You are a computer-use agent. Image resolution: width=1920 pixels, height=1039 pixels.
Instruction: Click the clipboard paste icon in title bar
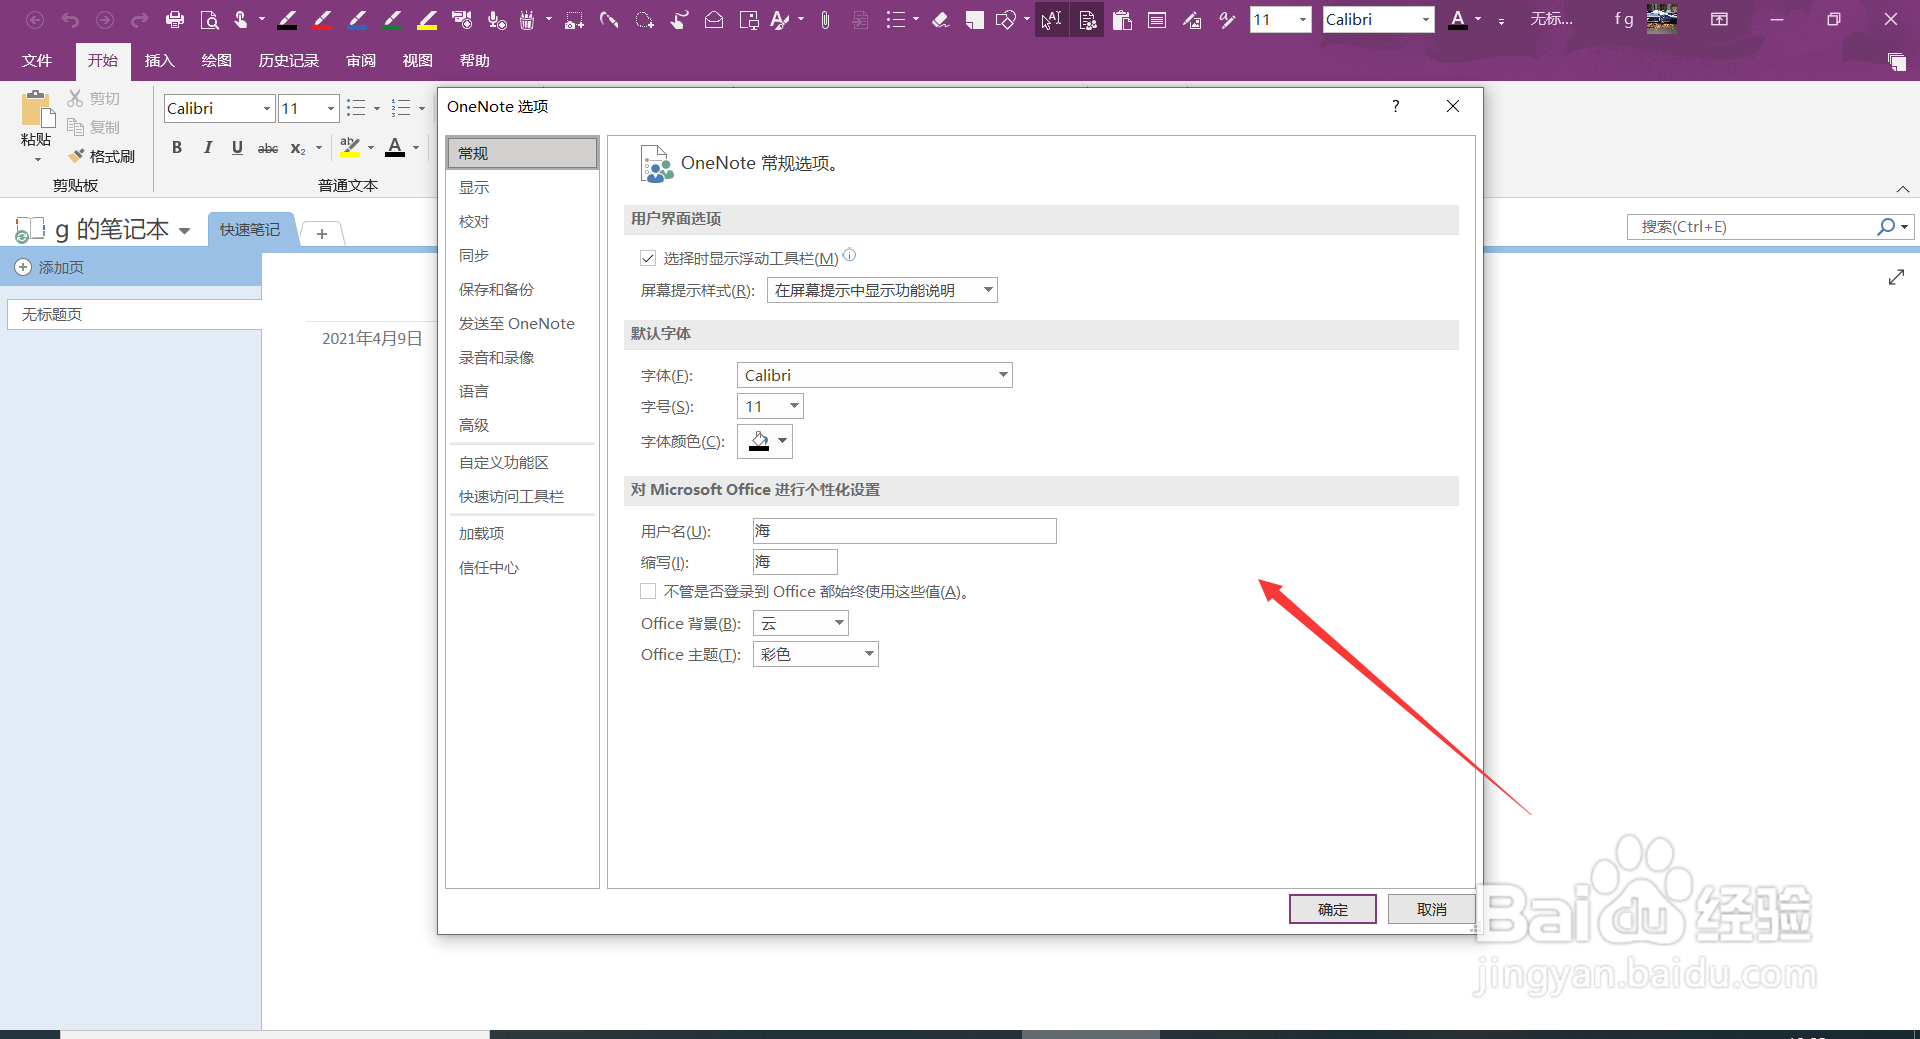(x=1122, y=19)
